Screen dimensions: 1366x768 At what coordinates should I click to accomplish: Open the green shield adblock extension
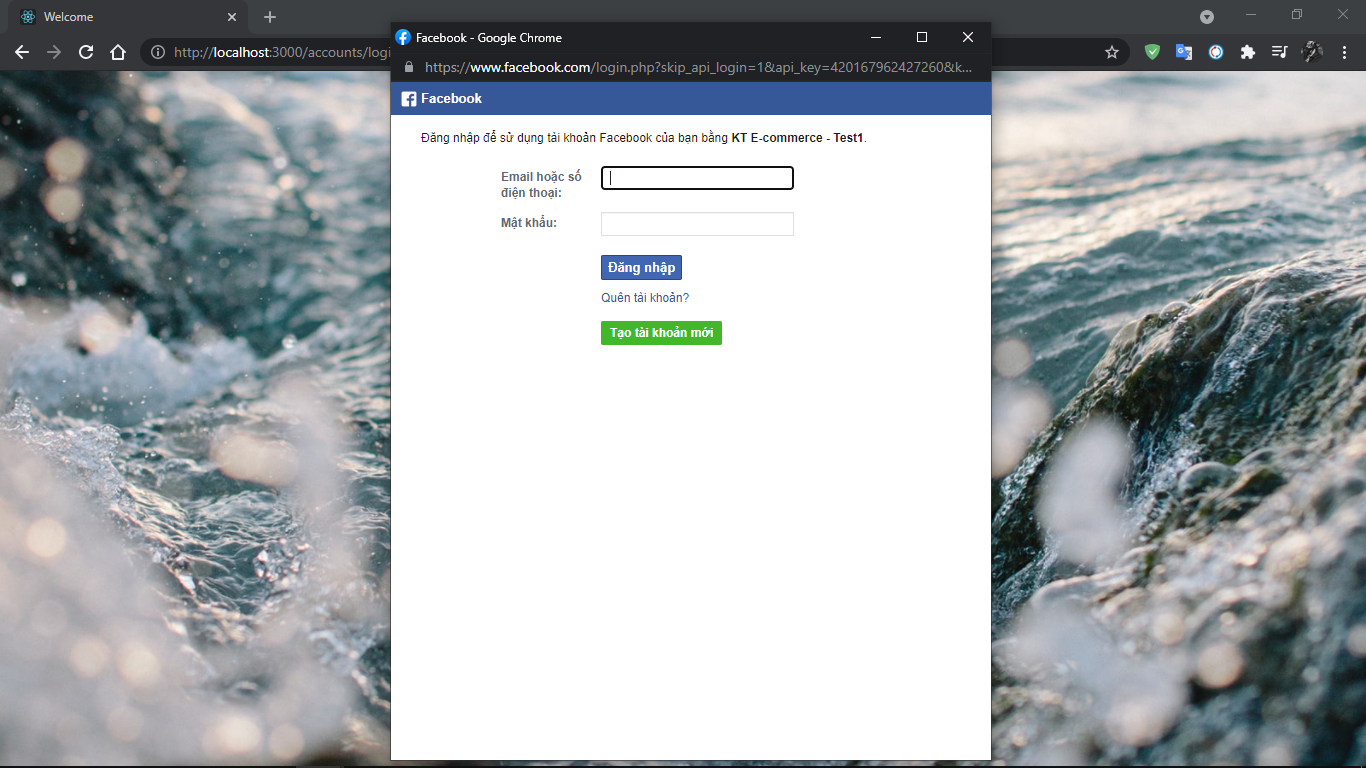(1152, 52)
